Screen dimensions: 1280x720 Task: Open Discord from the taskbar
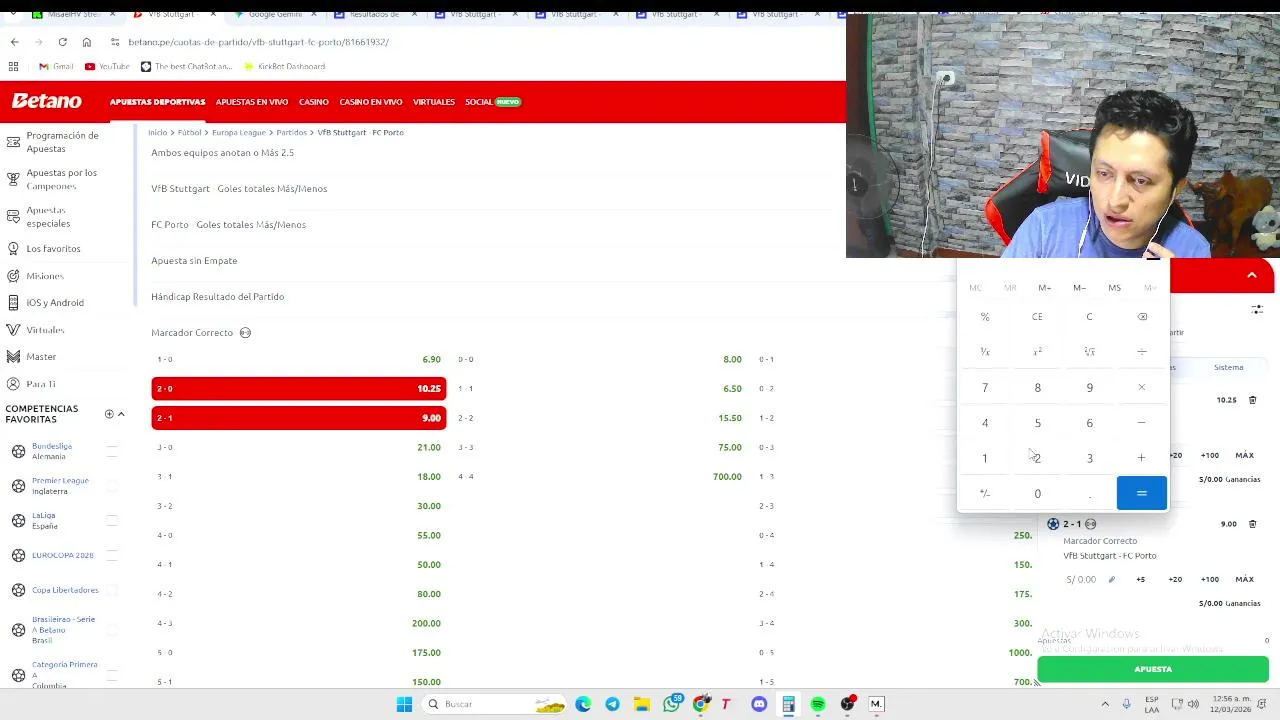pos(759,704)
